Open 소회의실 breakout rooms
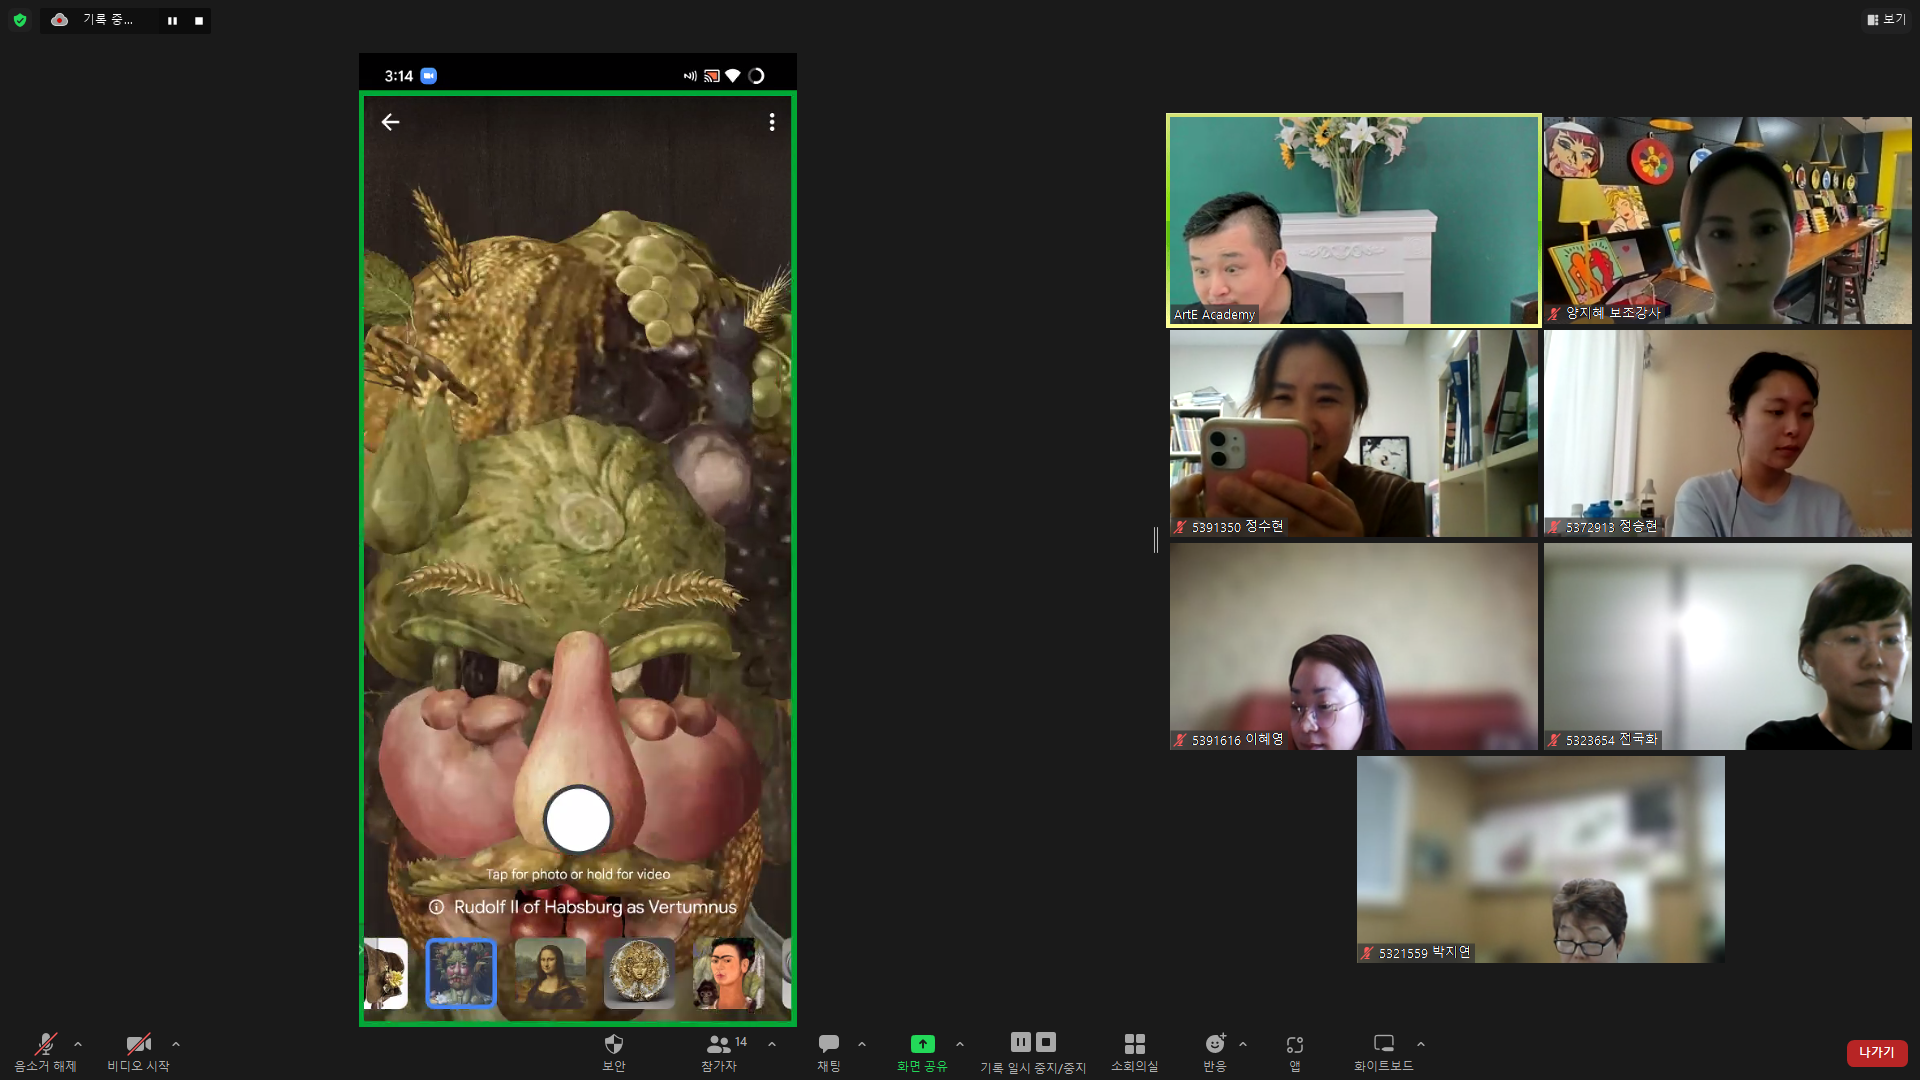 tap(1134, 1052)
